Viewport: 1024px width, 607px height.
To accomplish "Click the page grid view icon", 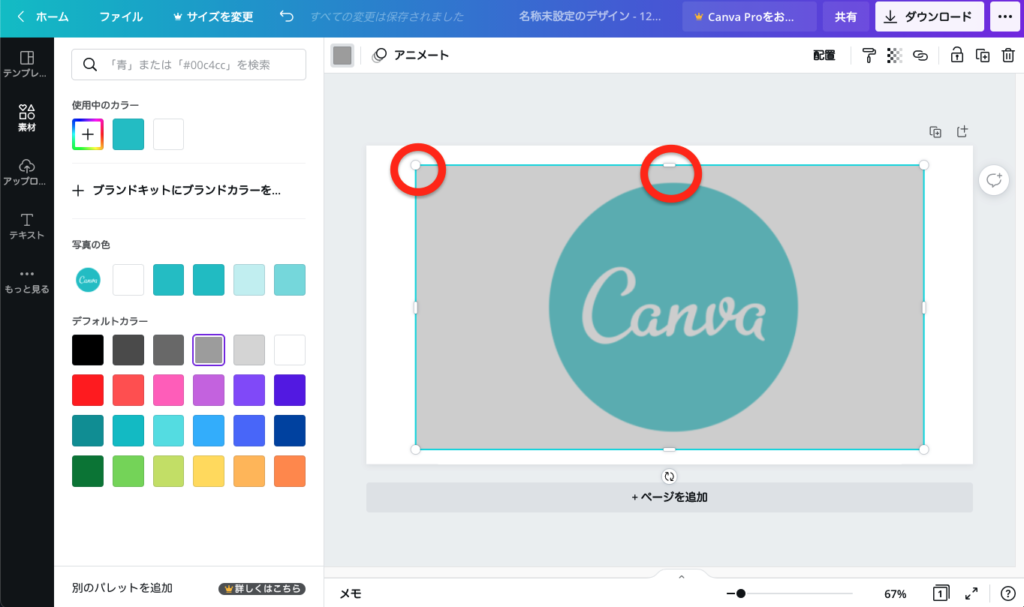I will [940, 593].
